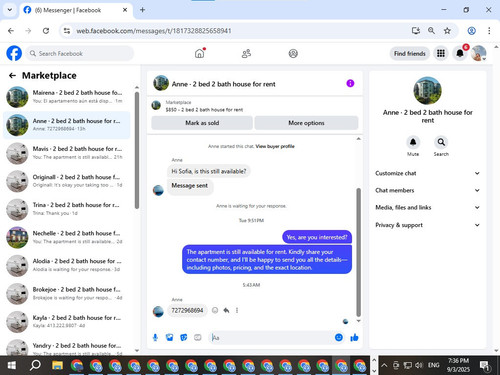The width and height of the screenshot is (500, 375).
Task: Open the notifications bell icon
Action: tap(460, 53)
